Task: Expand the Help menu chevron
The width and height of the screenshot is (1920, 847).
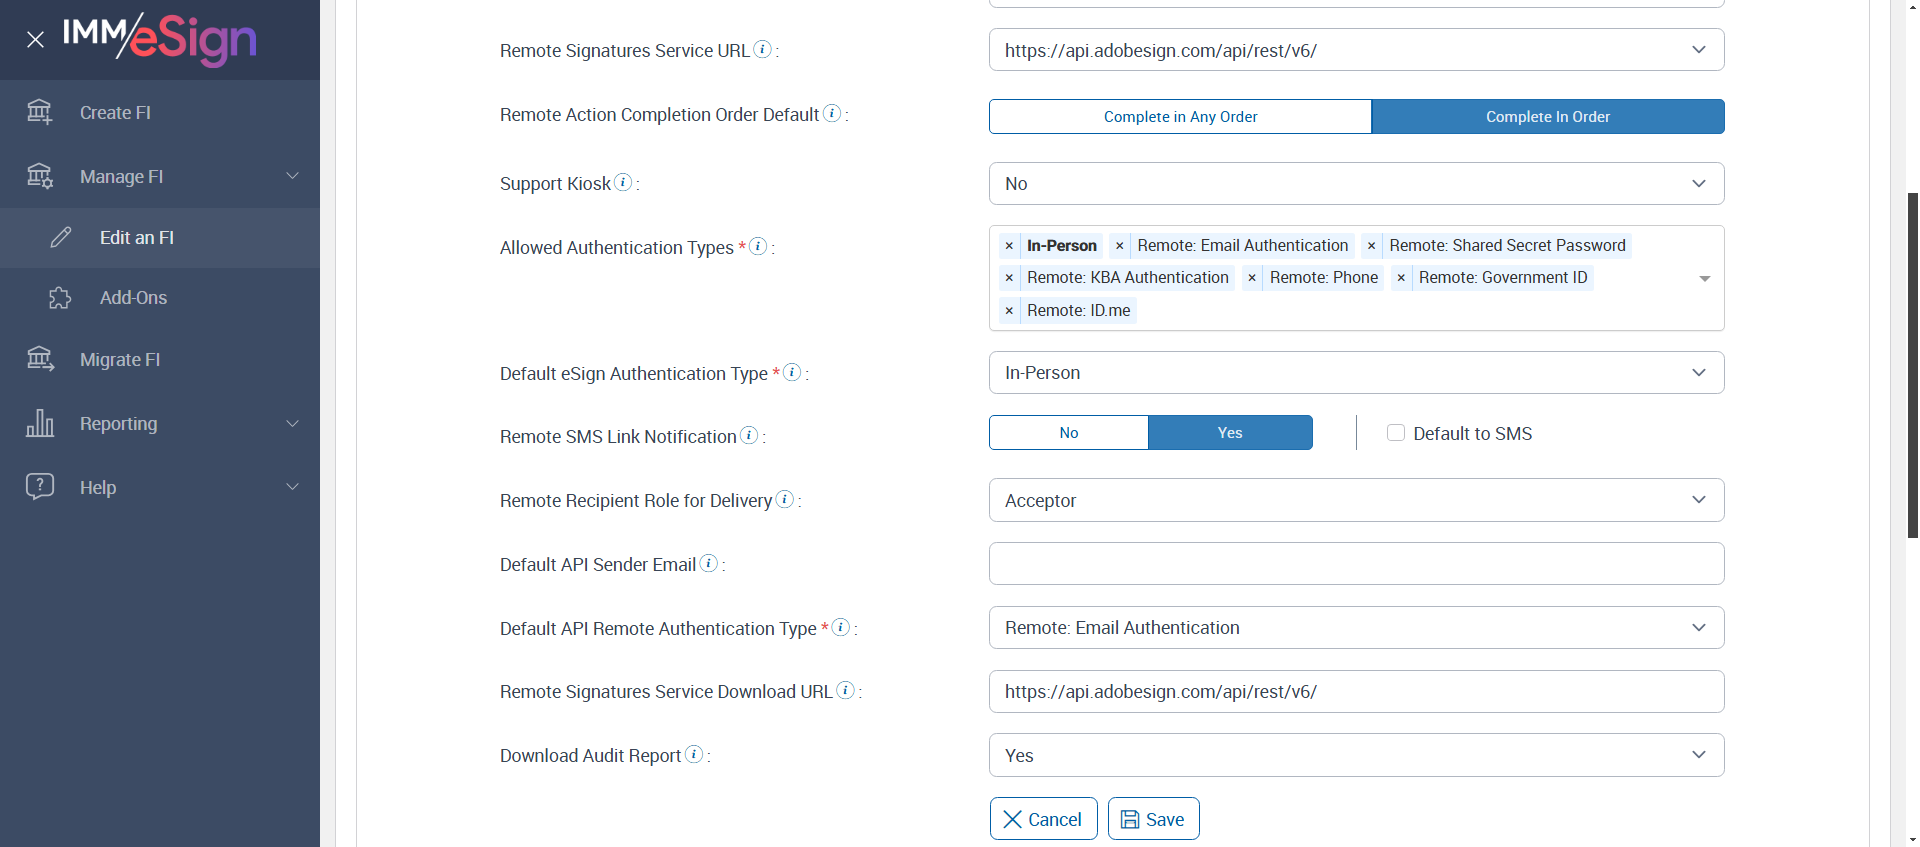Action: (292, 487)
